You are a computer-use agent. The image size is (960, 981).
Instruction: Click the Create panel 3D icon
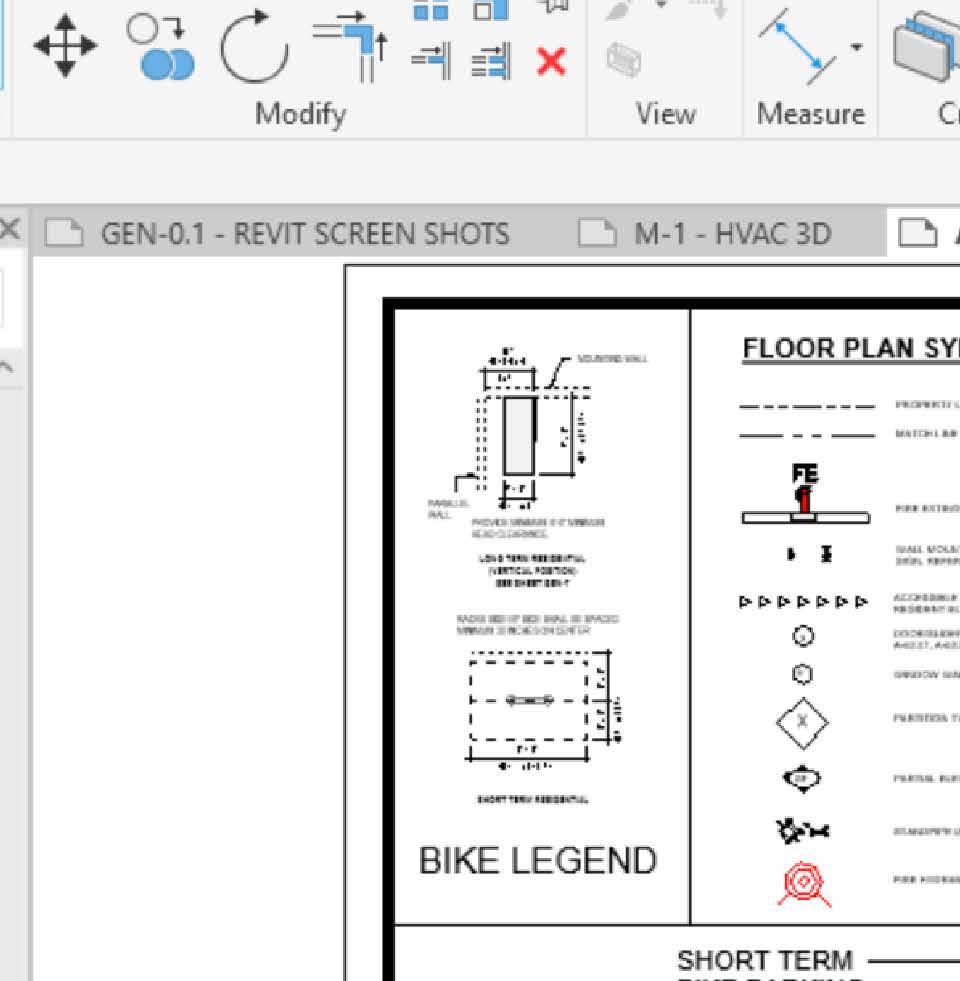coord(926,47)
